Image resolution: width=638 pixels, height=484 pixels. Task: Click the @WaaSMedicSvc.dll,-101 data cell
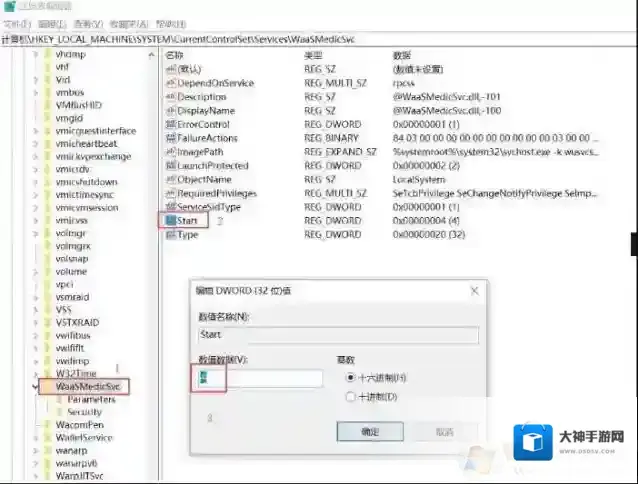pyautogui.click(x=446, y=97)
